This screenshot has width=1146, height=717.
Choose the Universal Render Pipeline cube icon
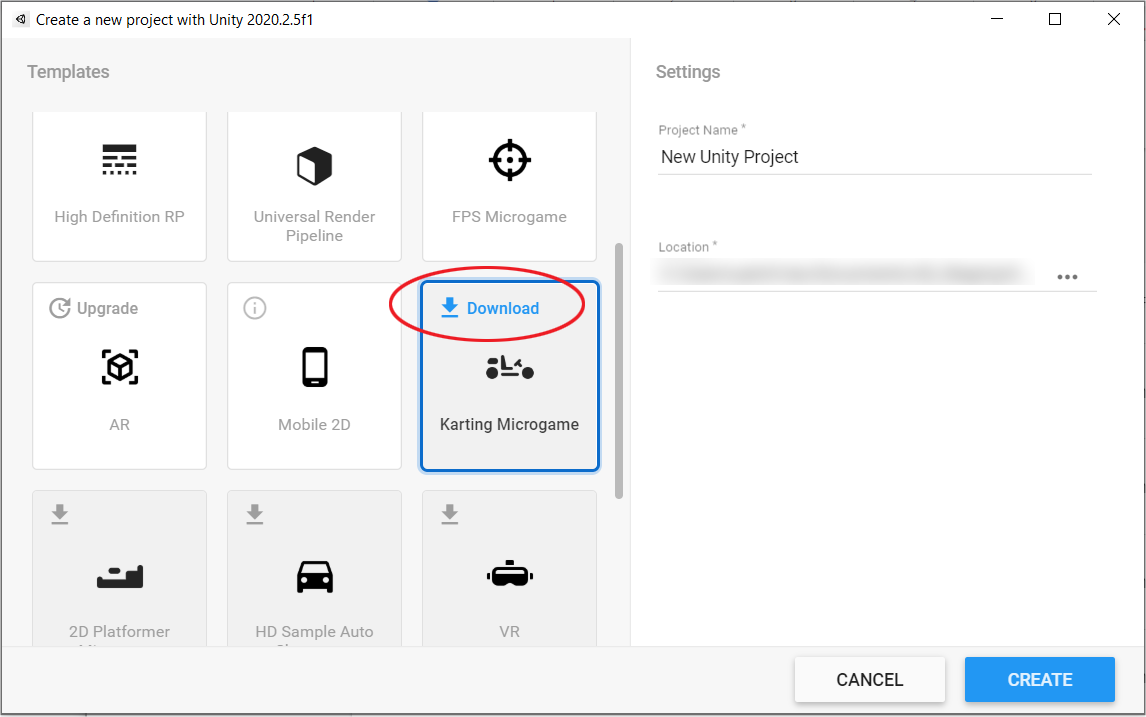point(314,166)
